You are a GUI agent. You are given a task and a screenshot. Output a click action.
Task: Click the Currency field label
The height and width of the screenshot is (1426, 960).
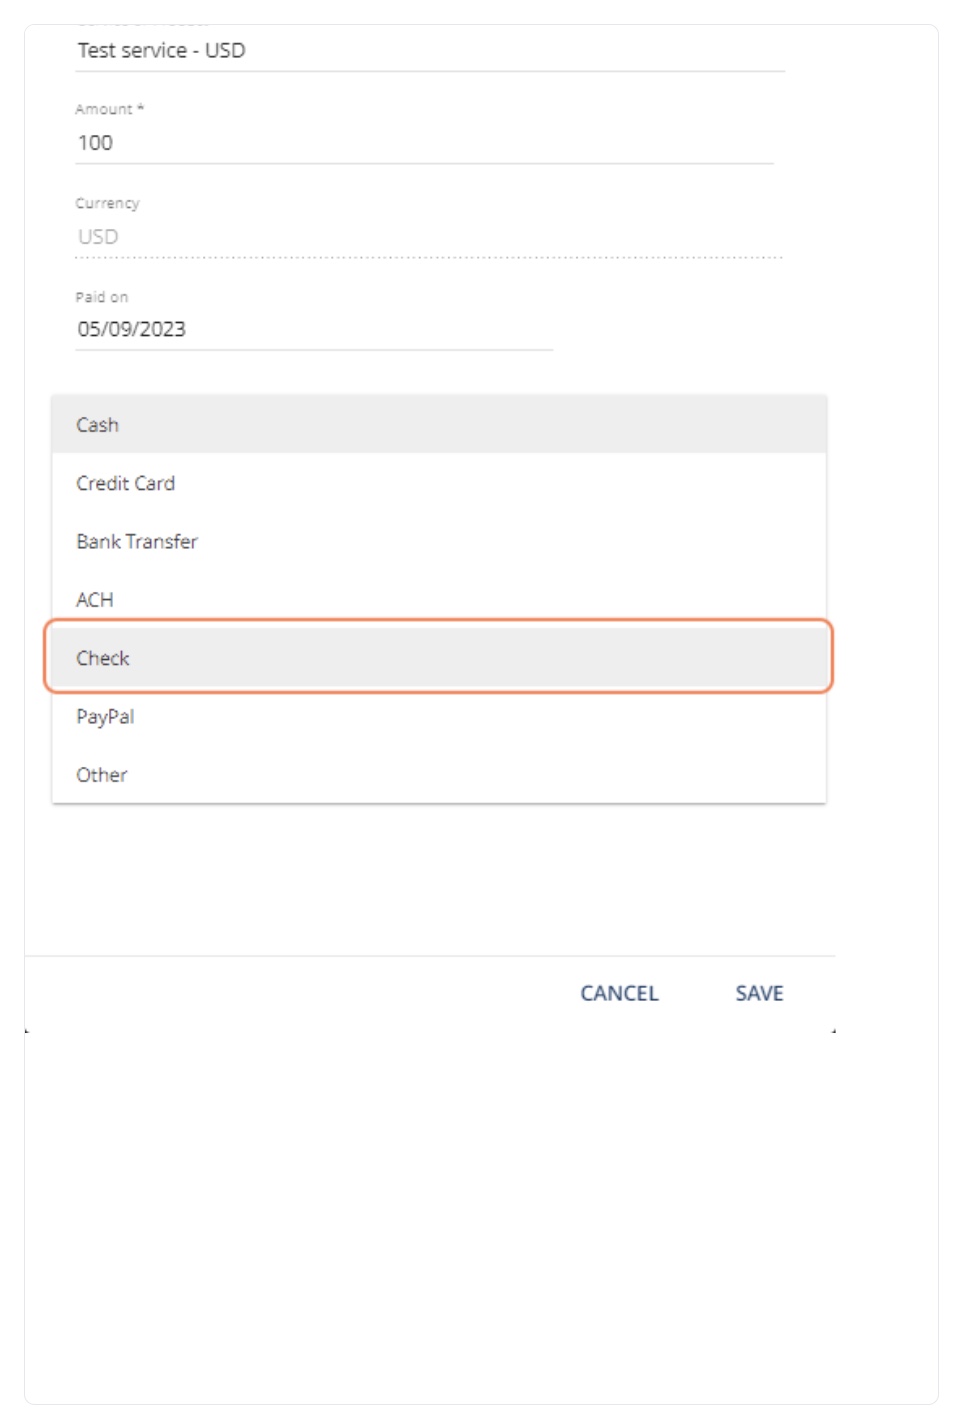(x=107, y=203)
